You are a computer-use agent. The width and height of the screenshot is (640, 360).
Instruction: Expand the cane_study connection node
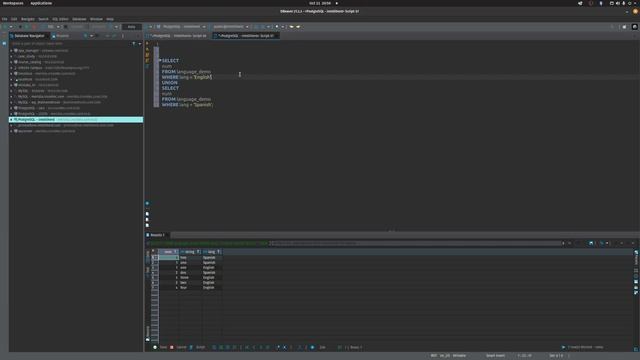[11, 56]
